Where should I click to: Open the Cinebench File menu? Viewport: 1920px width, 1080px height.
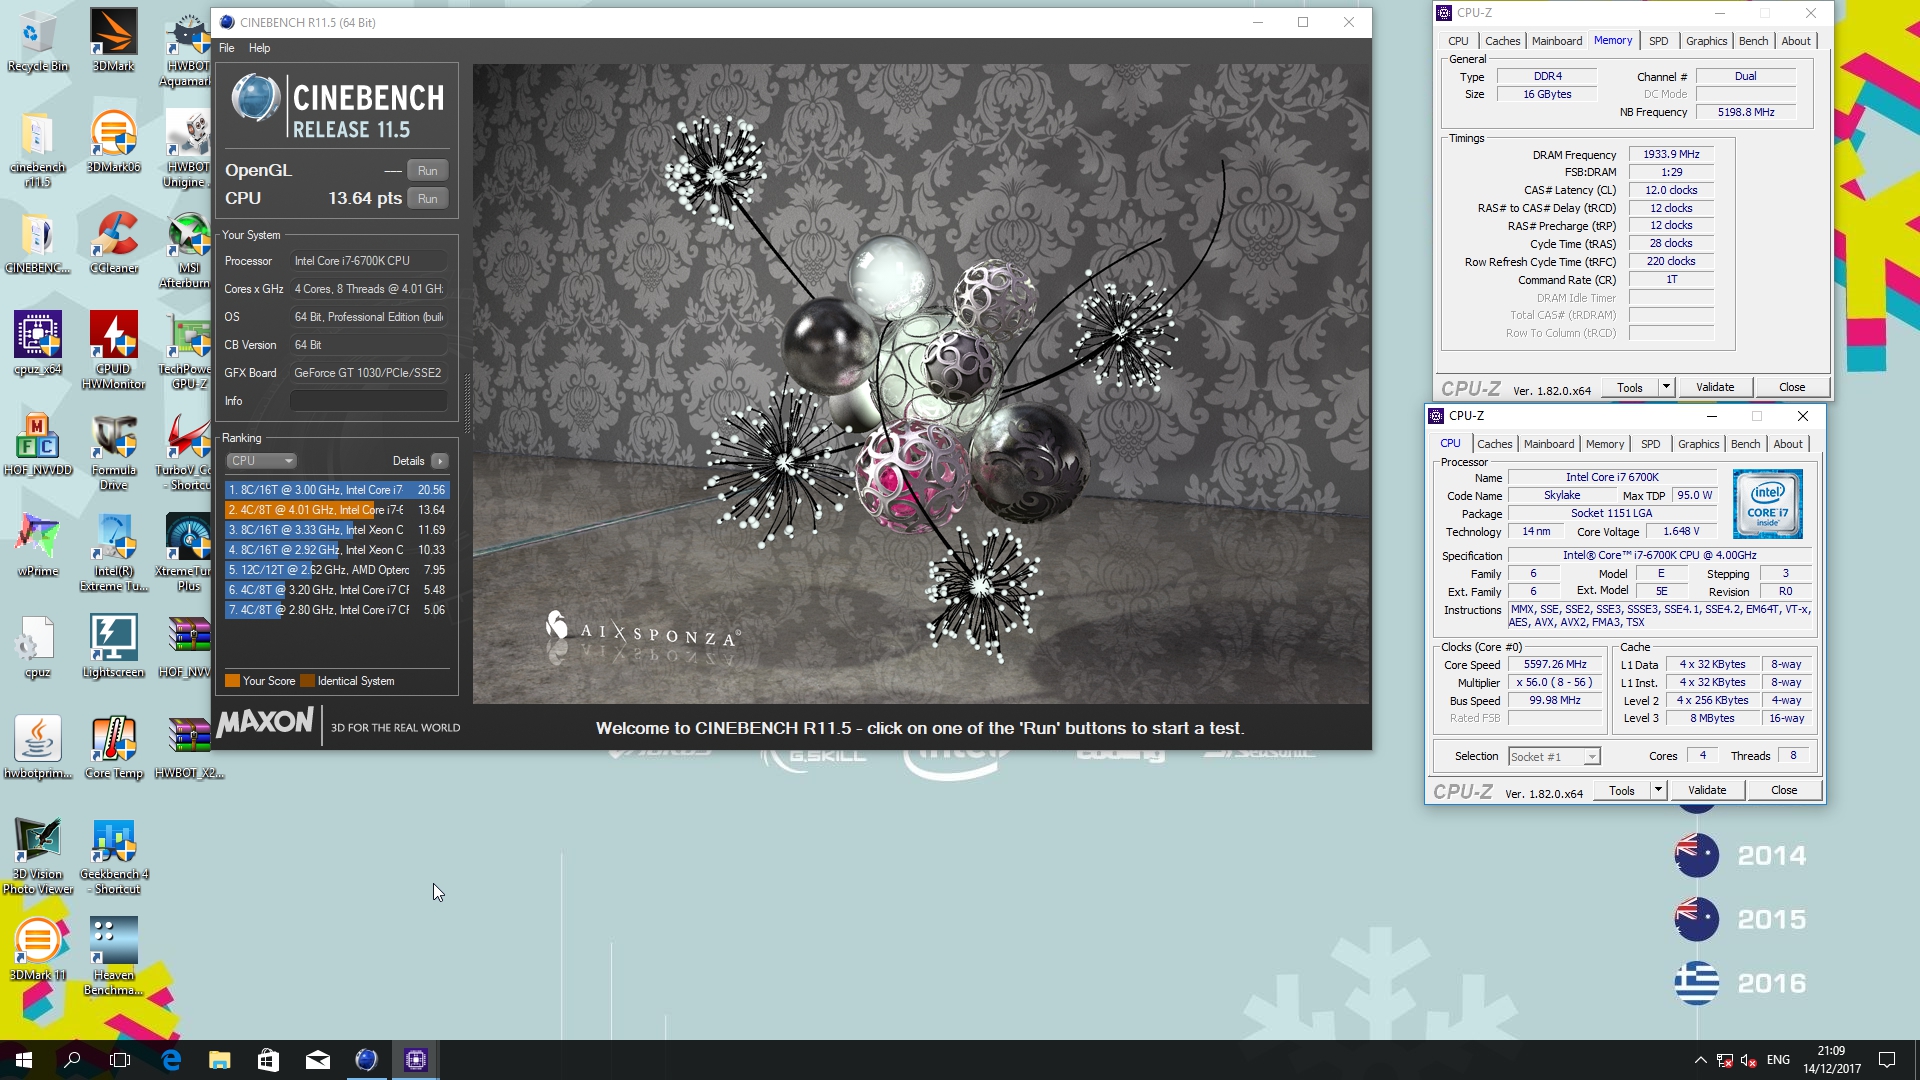[227, 48]
